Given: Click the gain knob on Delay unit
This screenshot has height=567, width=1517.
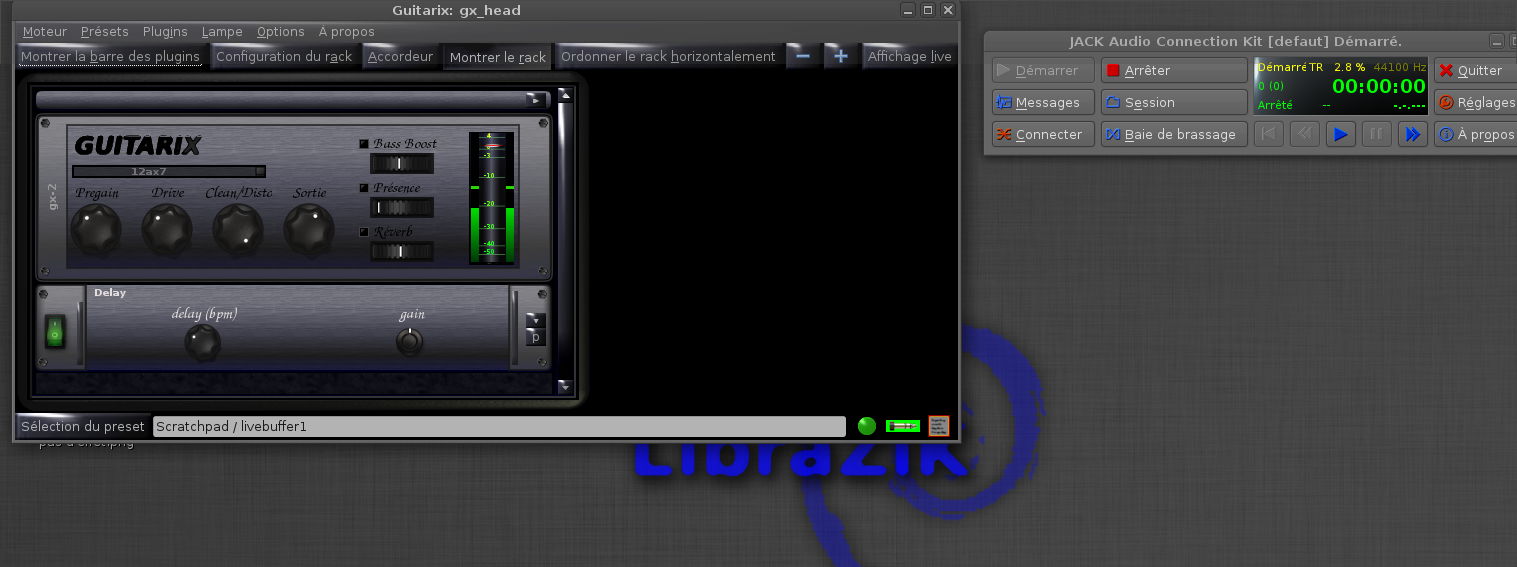Looking at the screenshot, I should (x=410, y=342).
